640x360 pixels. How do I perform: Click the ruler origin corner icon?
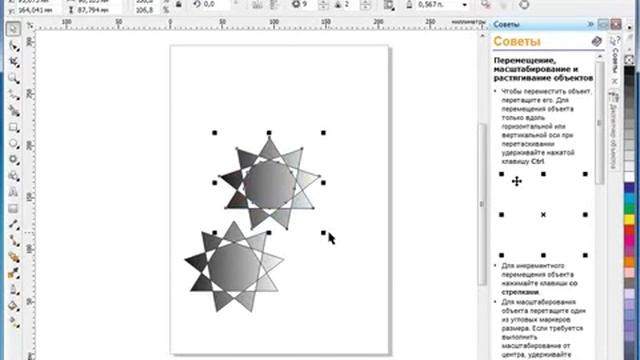pos(30,25)
